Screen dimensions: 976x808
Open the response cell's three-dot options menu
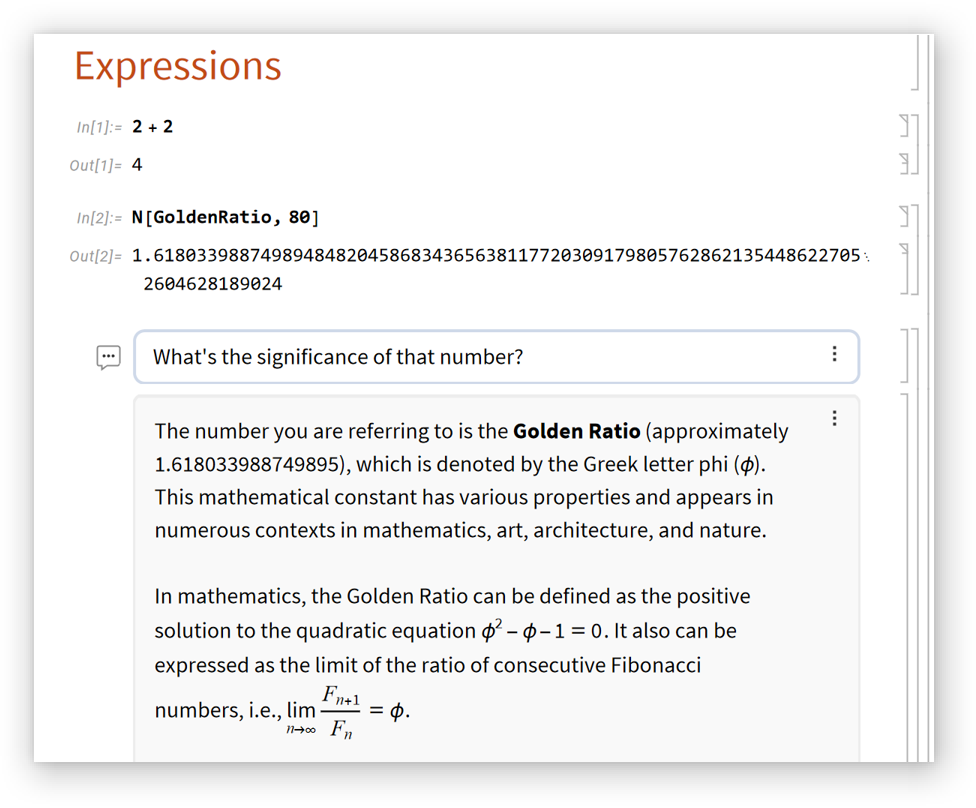tap(834, 418)
